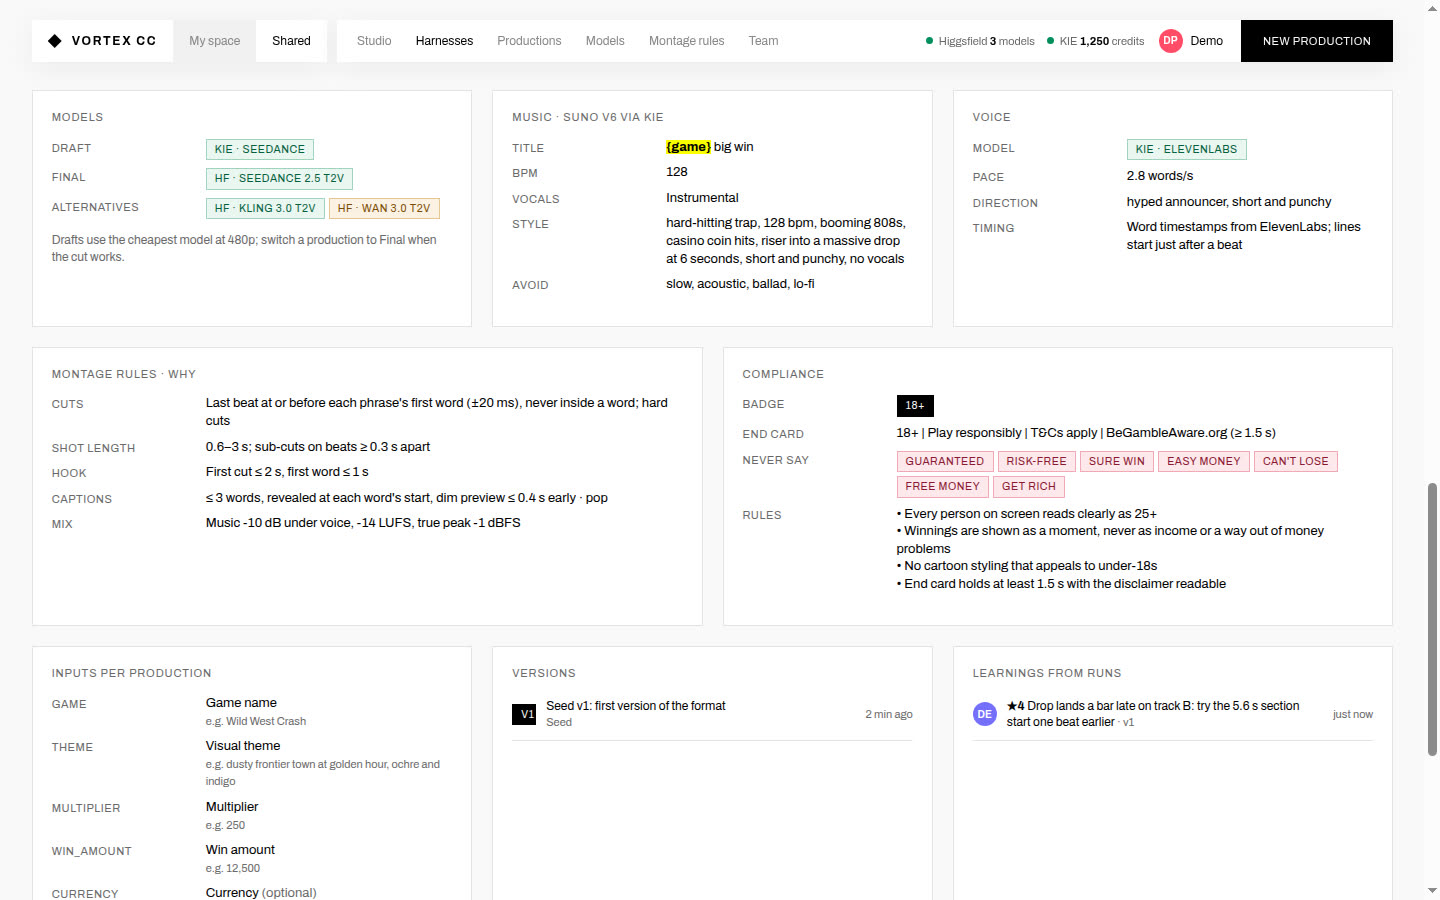Click the GET RICH never-say tag
The width and height of the screenshot is (1440, 900).
[x=1029, y=486]
